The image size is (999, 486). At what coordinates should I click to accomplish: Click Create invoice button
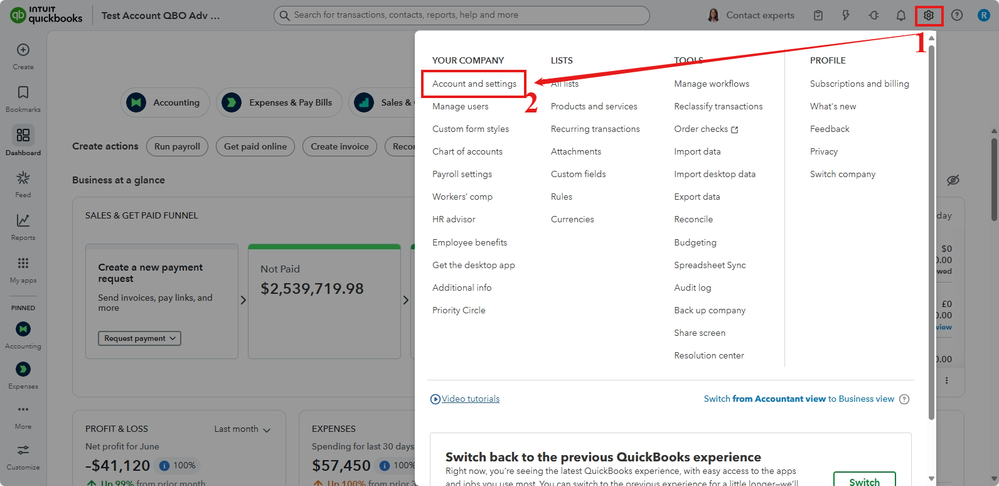pos(340,147)
